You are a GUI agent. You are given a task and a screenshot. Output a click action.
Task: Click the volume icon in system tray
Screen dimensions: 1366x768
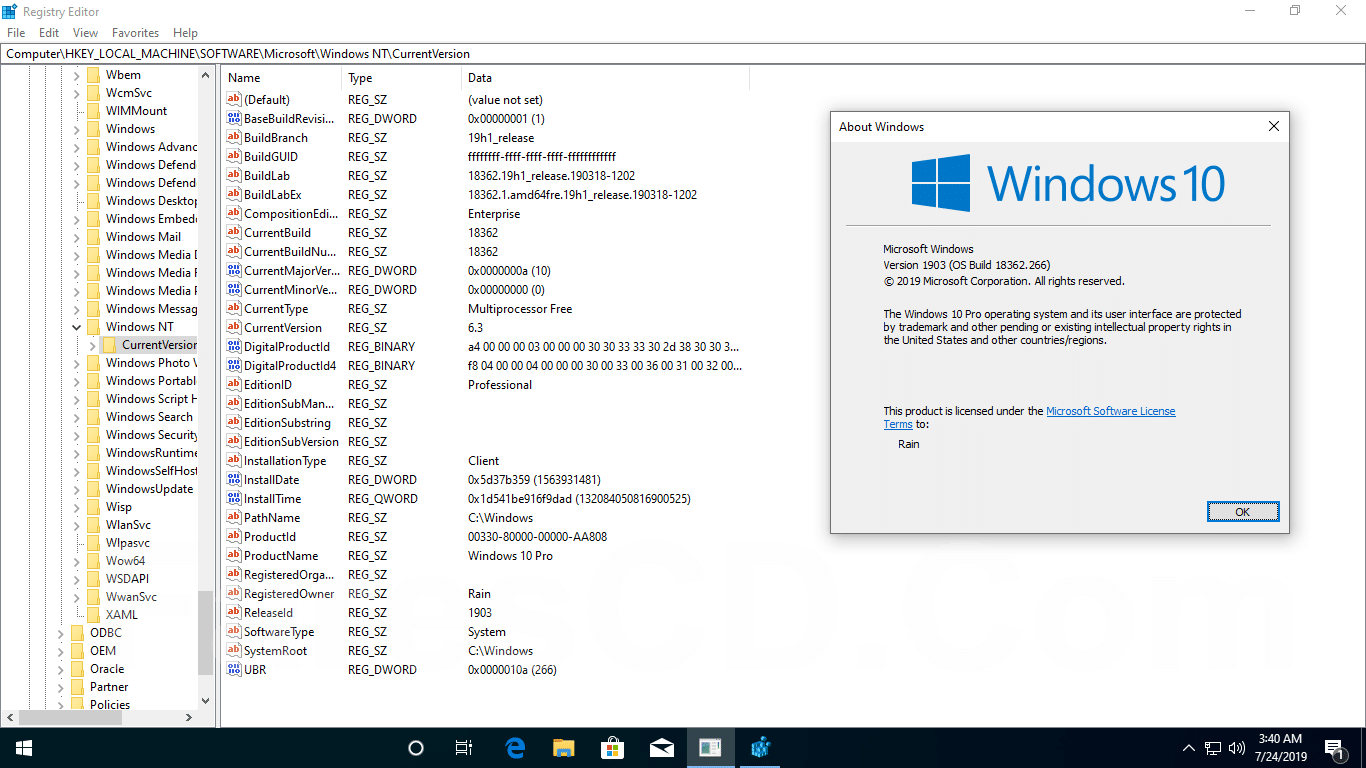(x=1237, y=748)
